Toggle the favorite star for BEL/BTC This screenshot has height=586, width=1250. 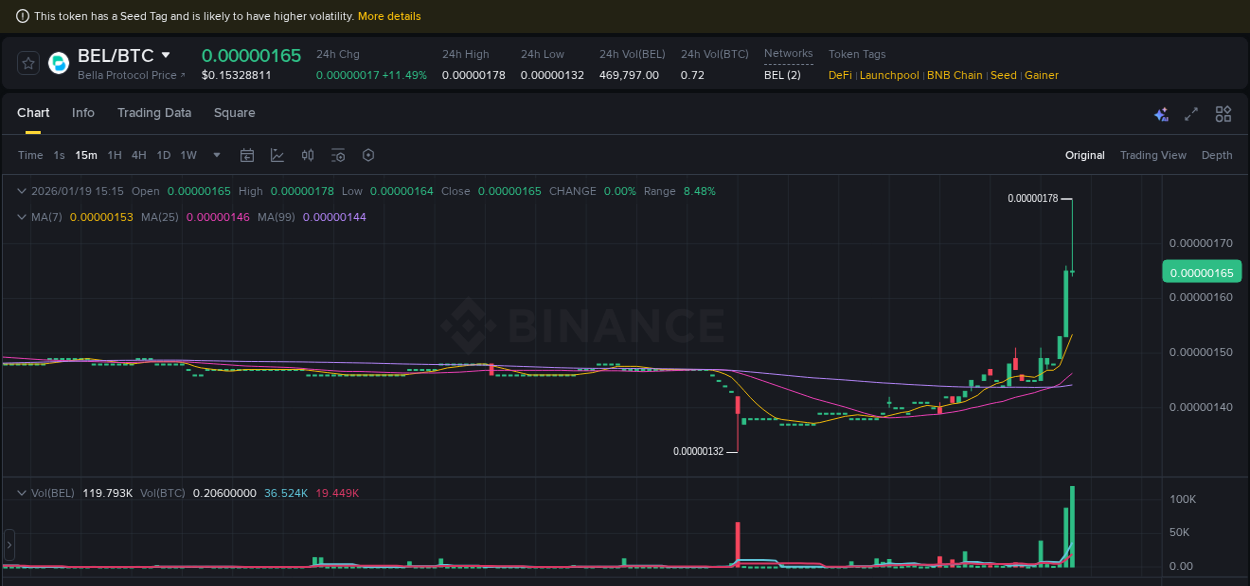pyautogui.click(x=27, y=63)
